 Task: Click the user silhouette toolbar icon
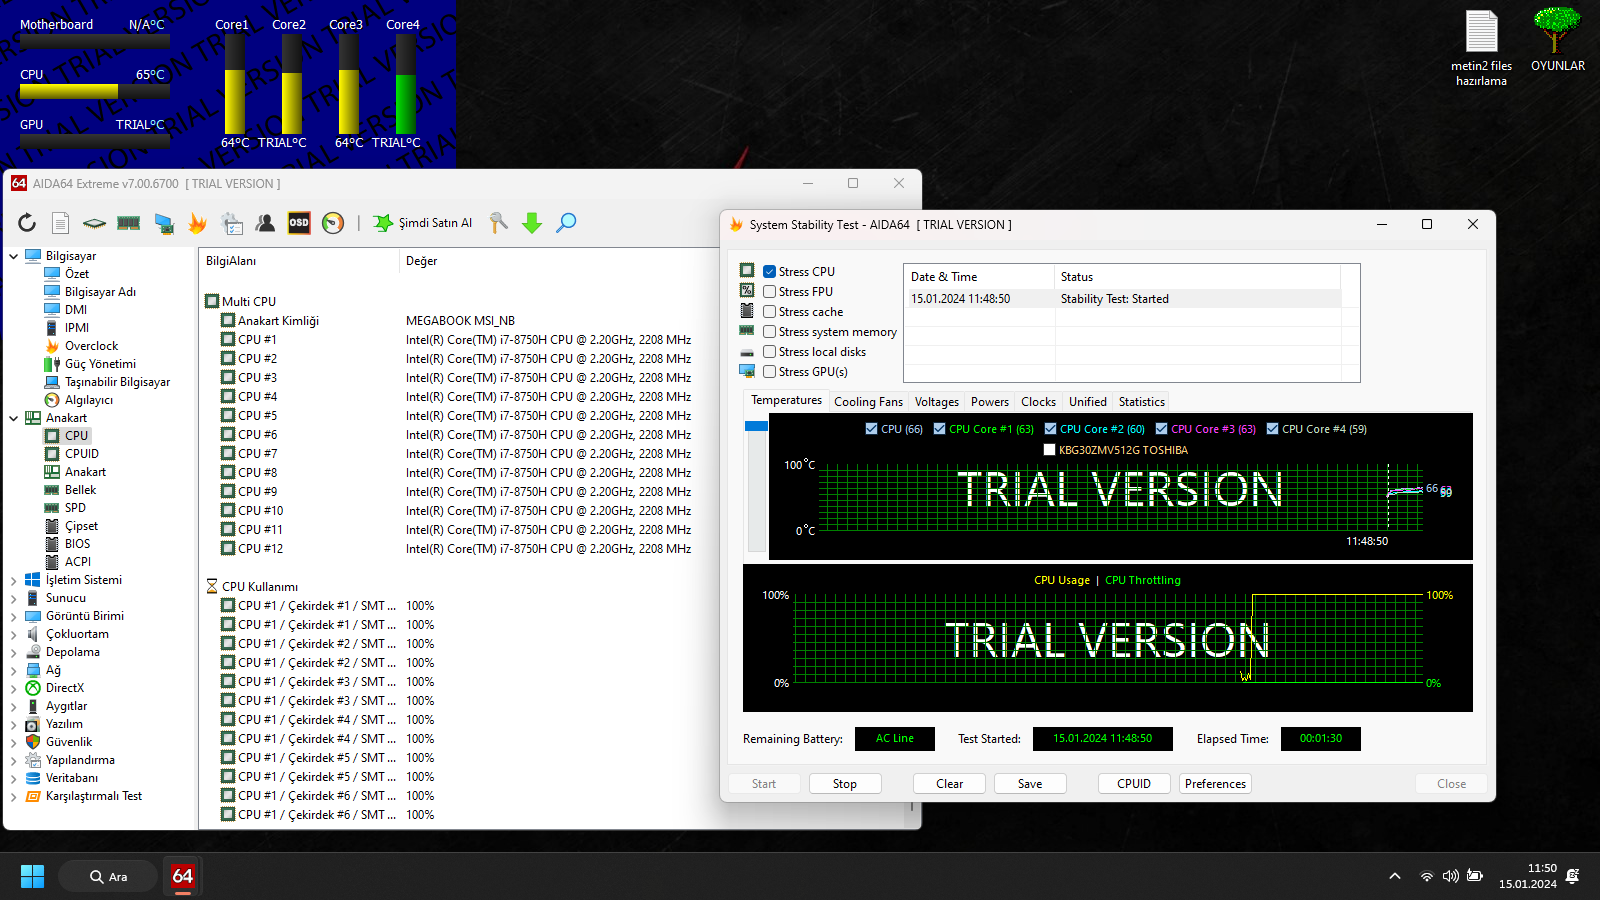tap(265, 223)
